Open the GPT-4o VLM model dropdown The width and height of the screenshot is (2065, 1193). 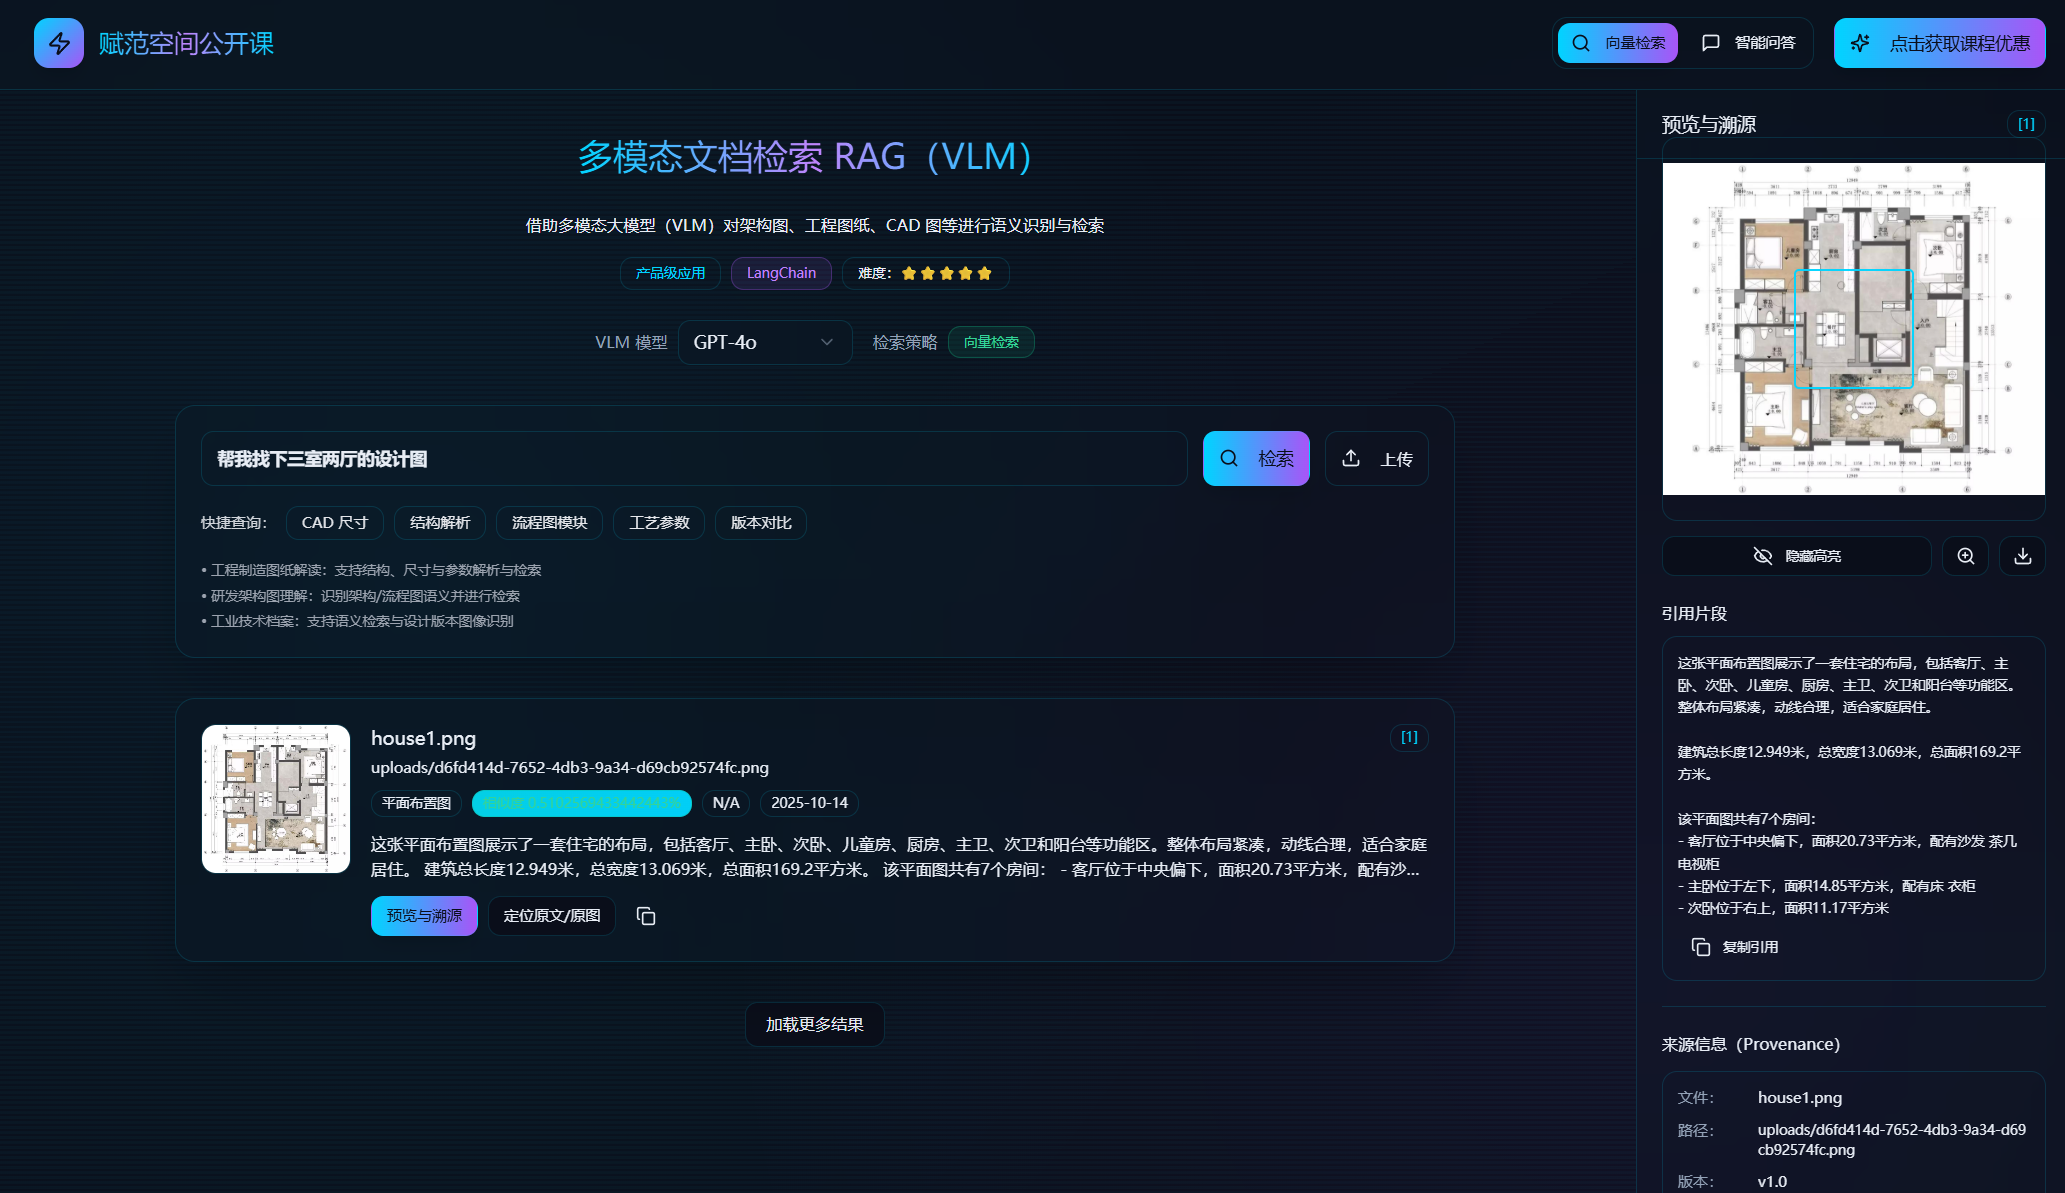click(x=764, y=342)
